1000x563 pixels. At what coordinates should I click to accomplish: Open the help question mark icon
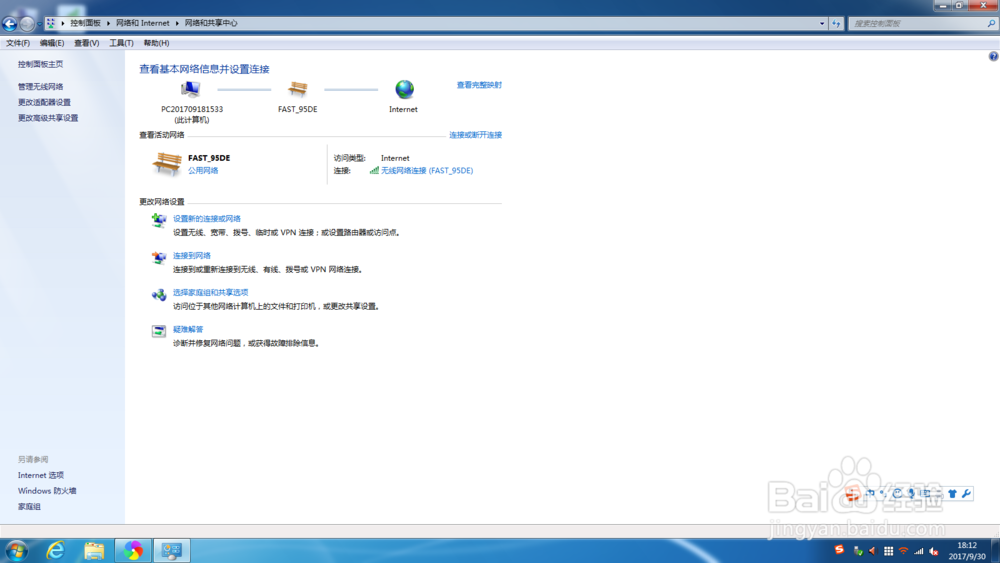[x=993, y=56]
